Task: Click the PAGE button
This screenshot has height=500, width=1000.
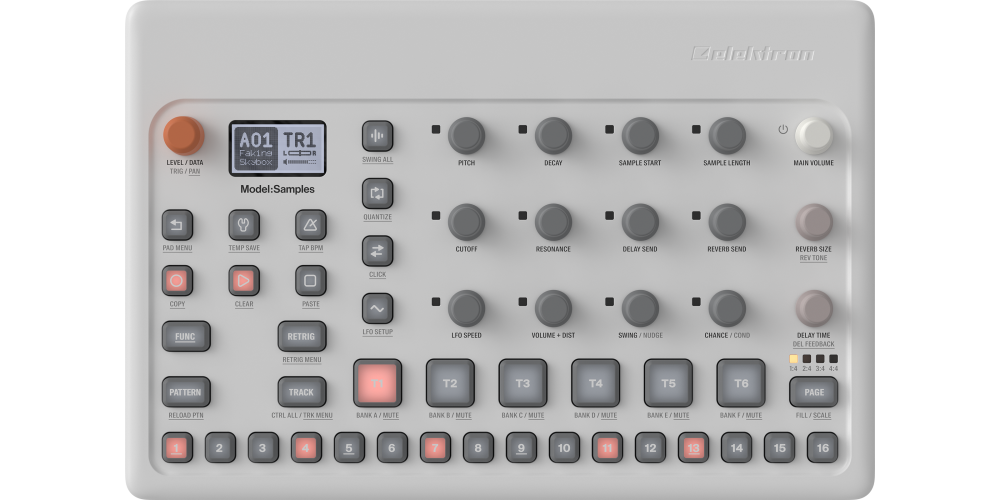Action: [x=813, y=392]
